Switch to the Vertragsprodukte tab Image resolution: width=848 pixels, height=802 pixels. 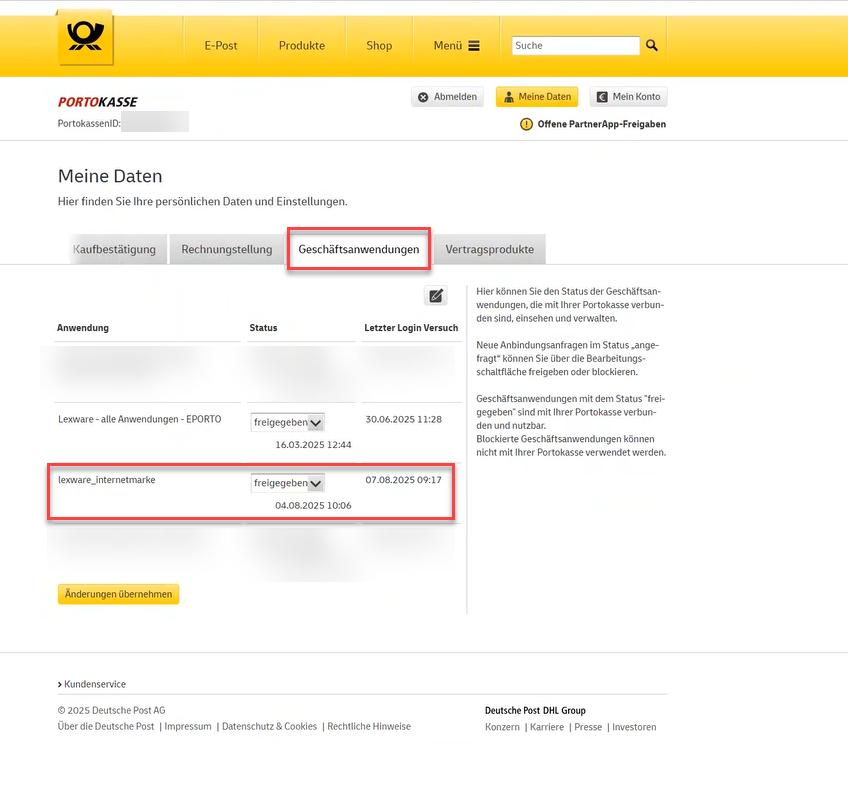click(489, 250)
